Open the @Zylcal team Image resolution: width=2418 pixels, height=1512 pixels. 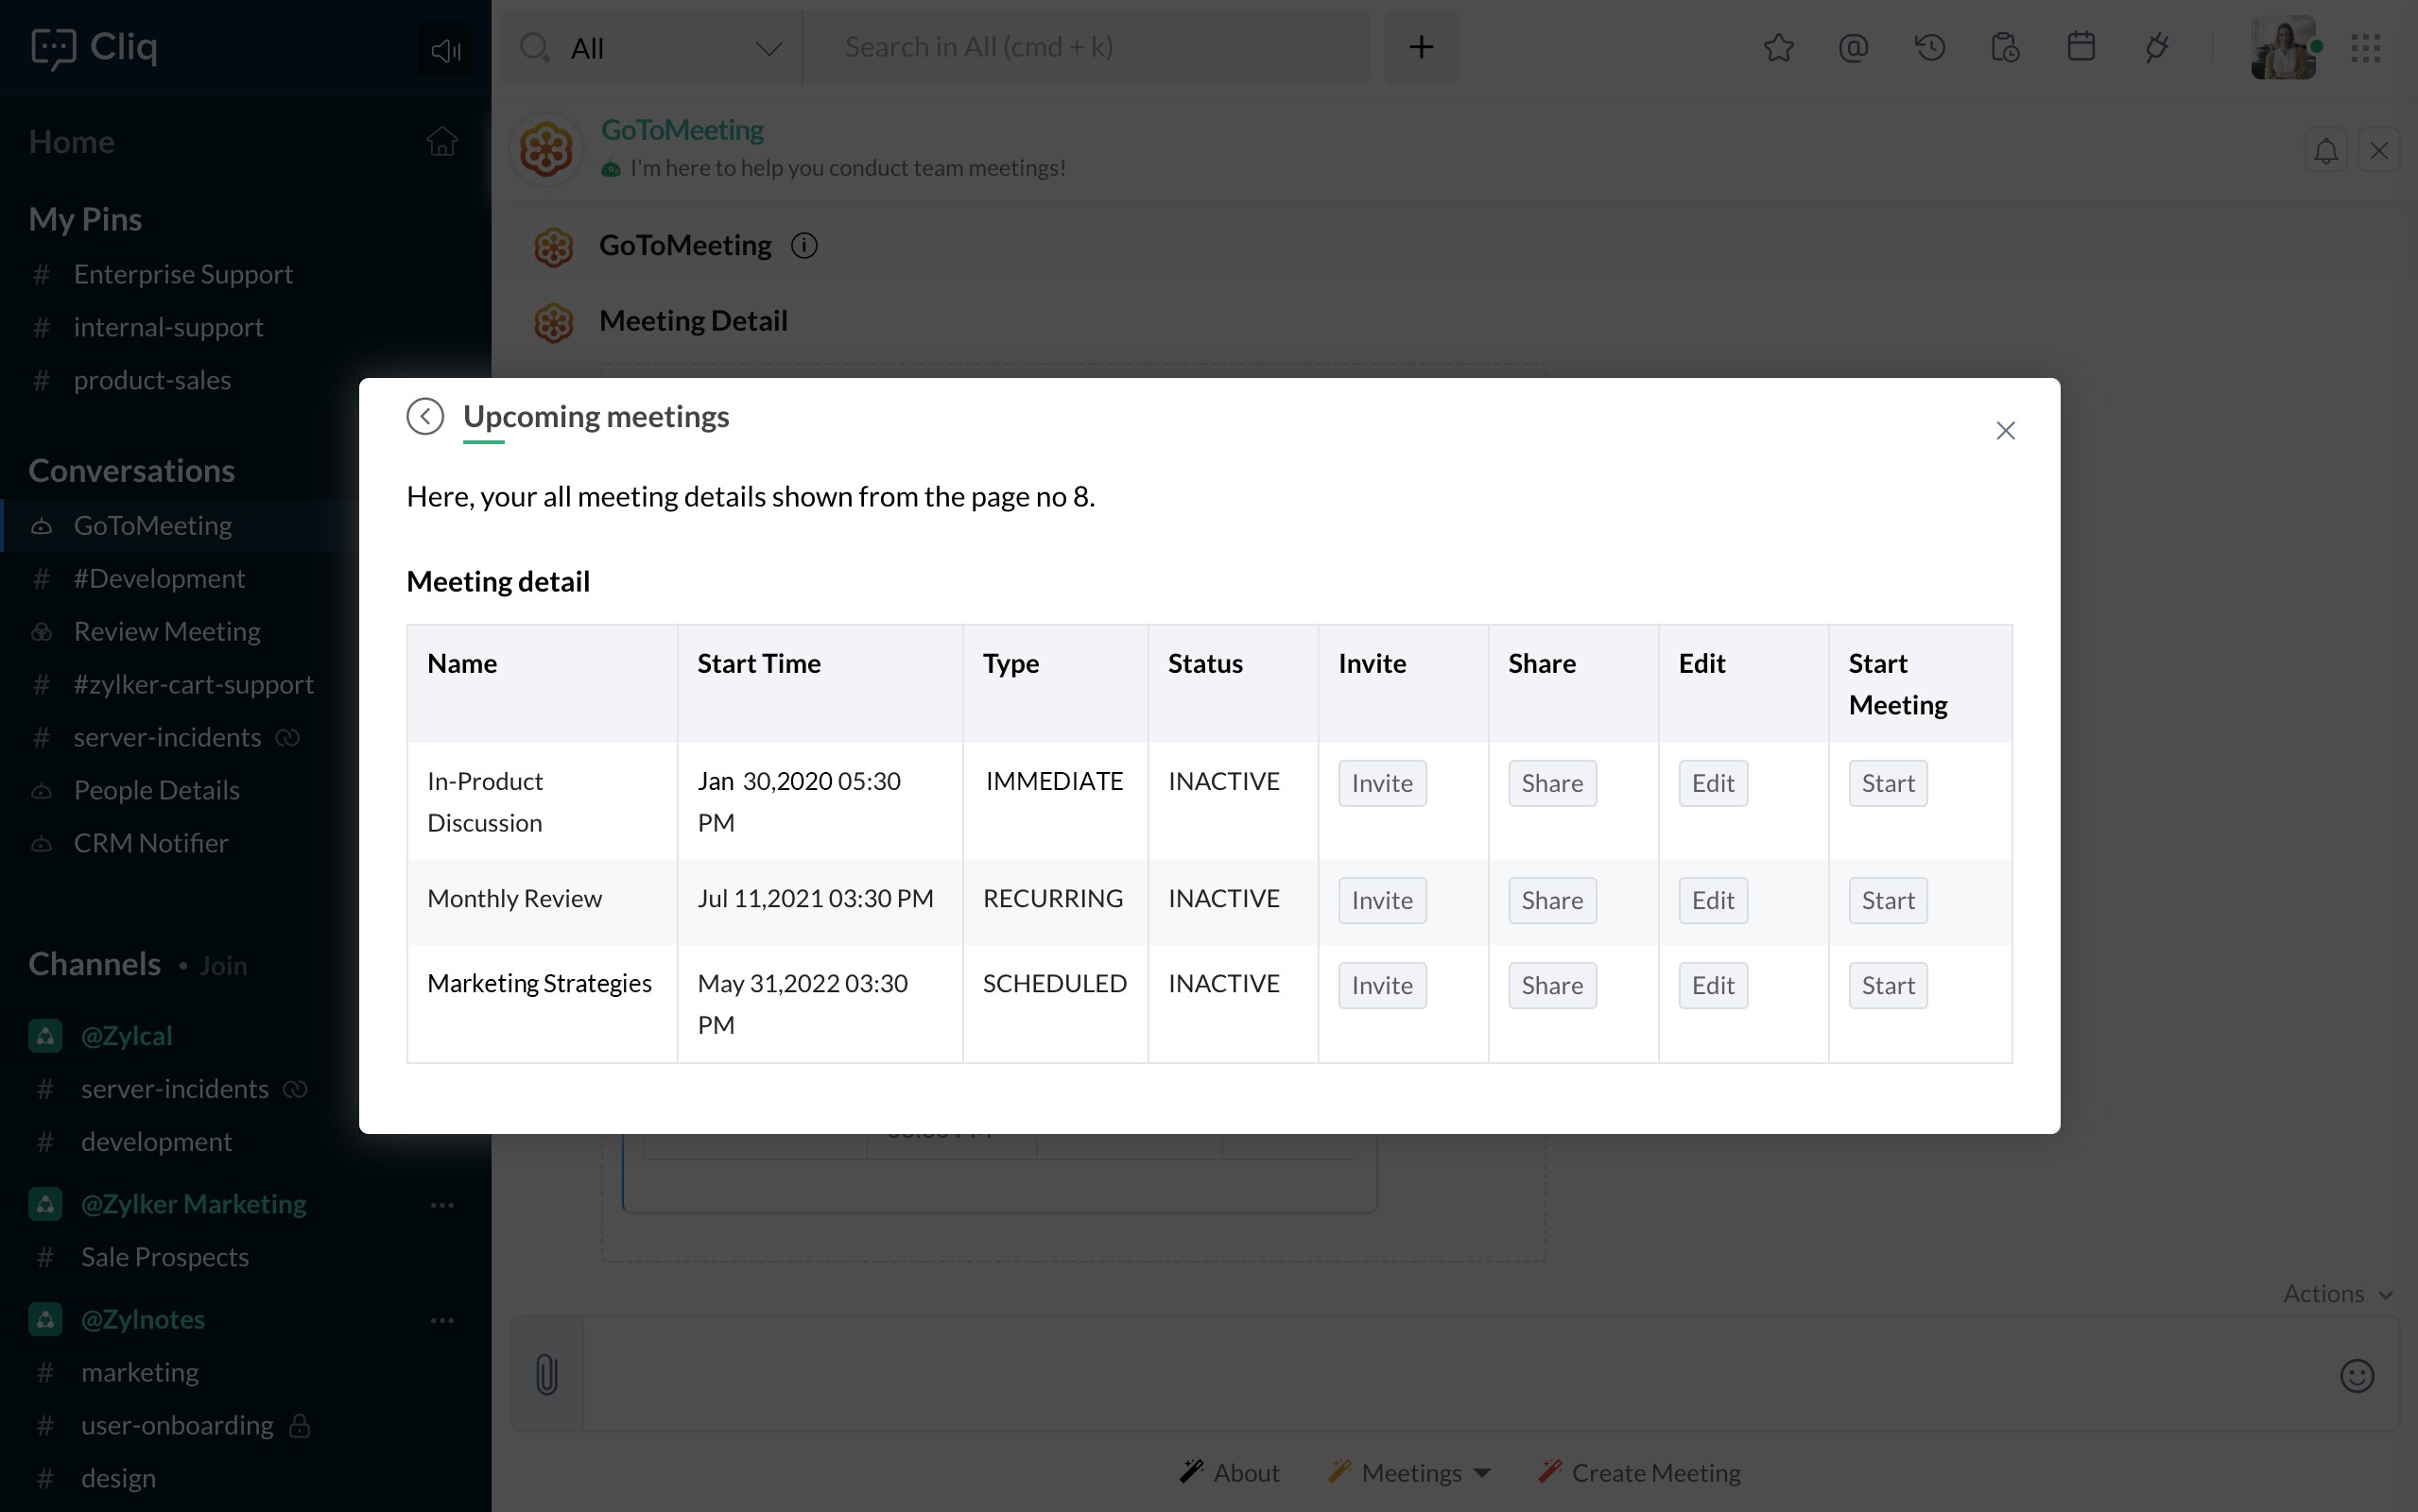(x=127, y=1035)
